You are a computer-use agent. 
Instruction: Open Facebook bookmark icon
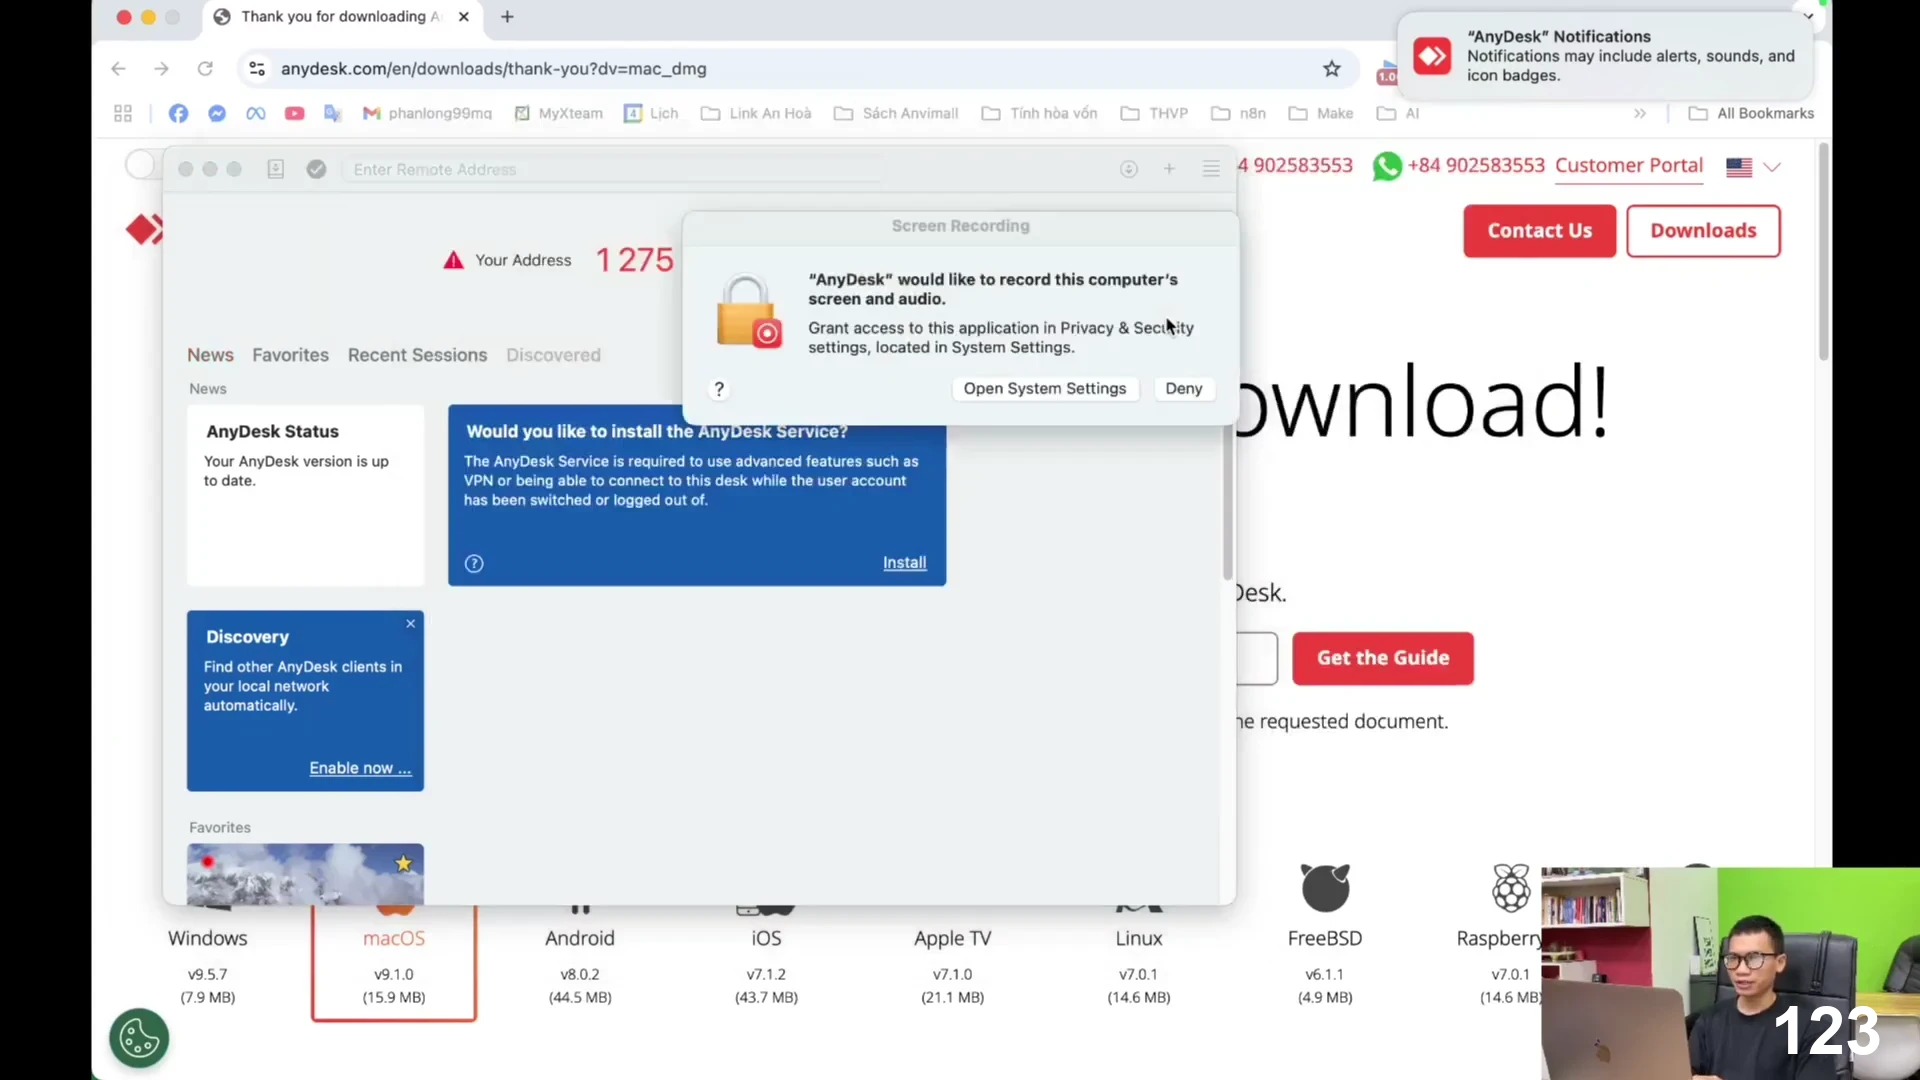pyautogui.click(x=178, y=113)
